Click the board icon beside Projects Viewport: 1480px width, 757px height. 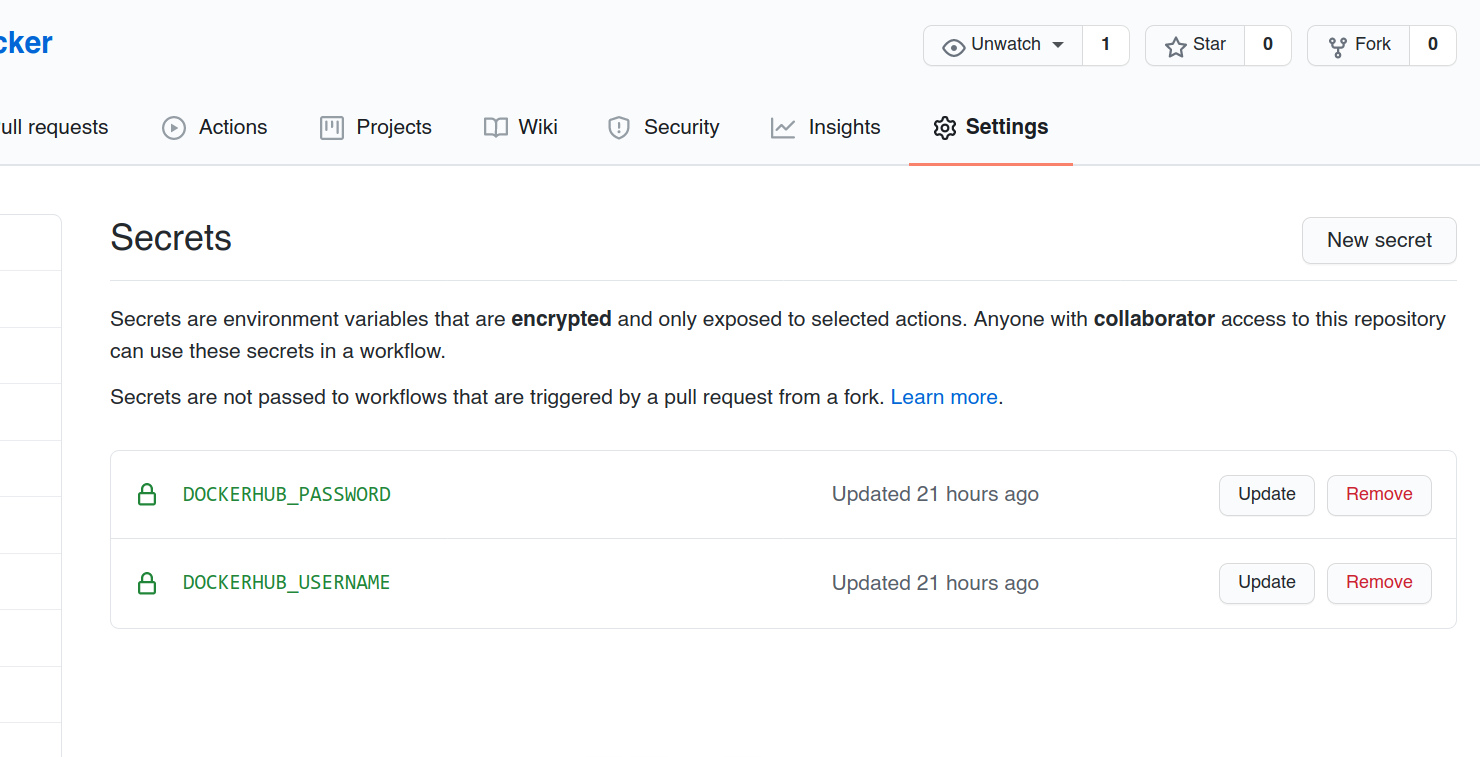tap(332, 128)
